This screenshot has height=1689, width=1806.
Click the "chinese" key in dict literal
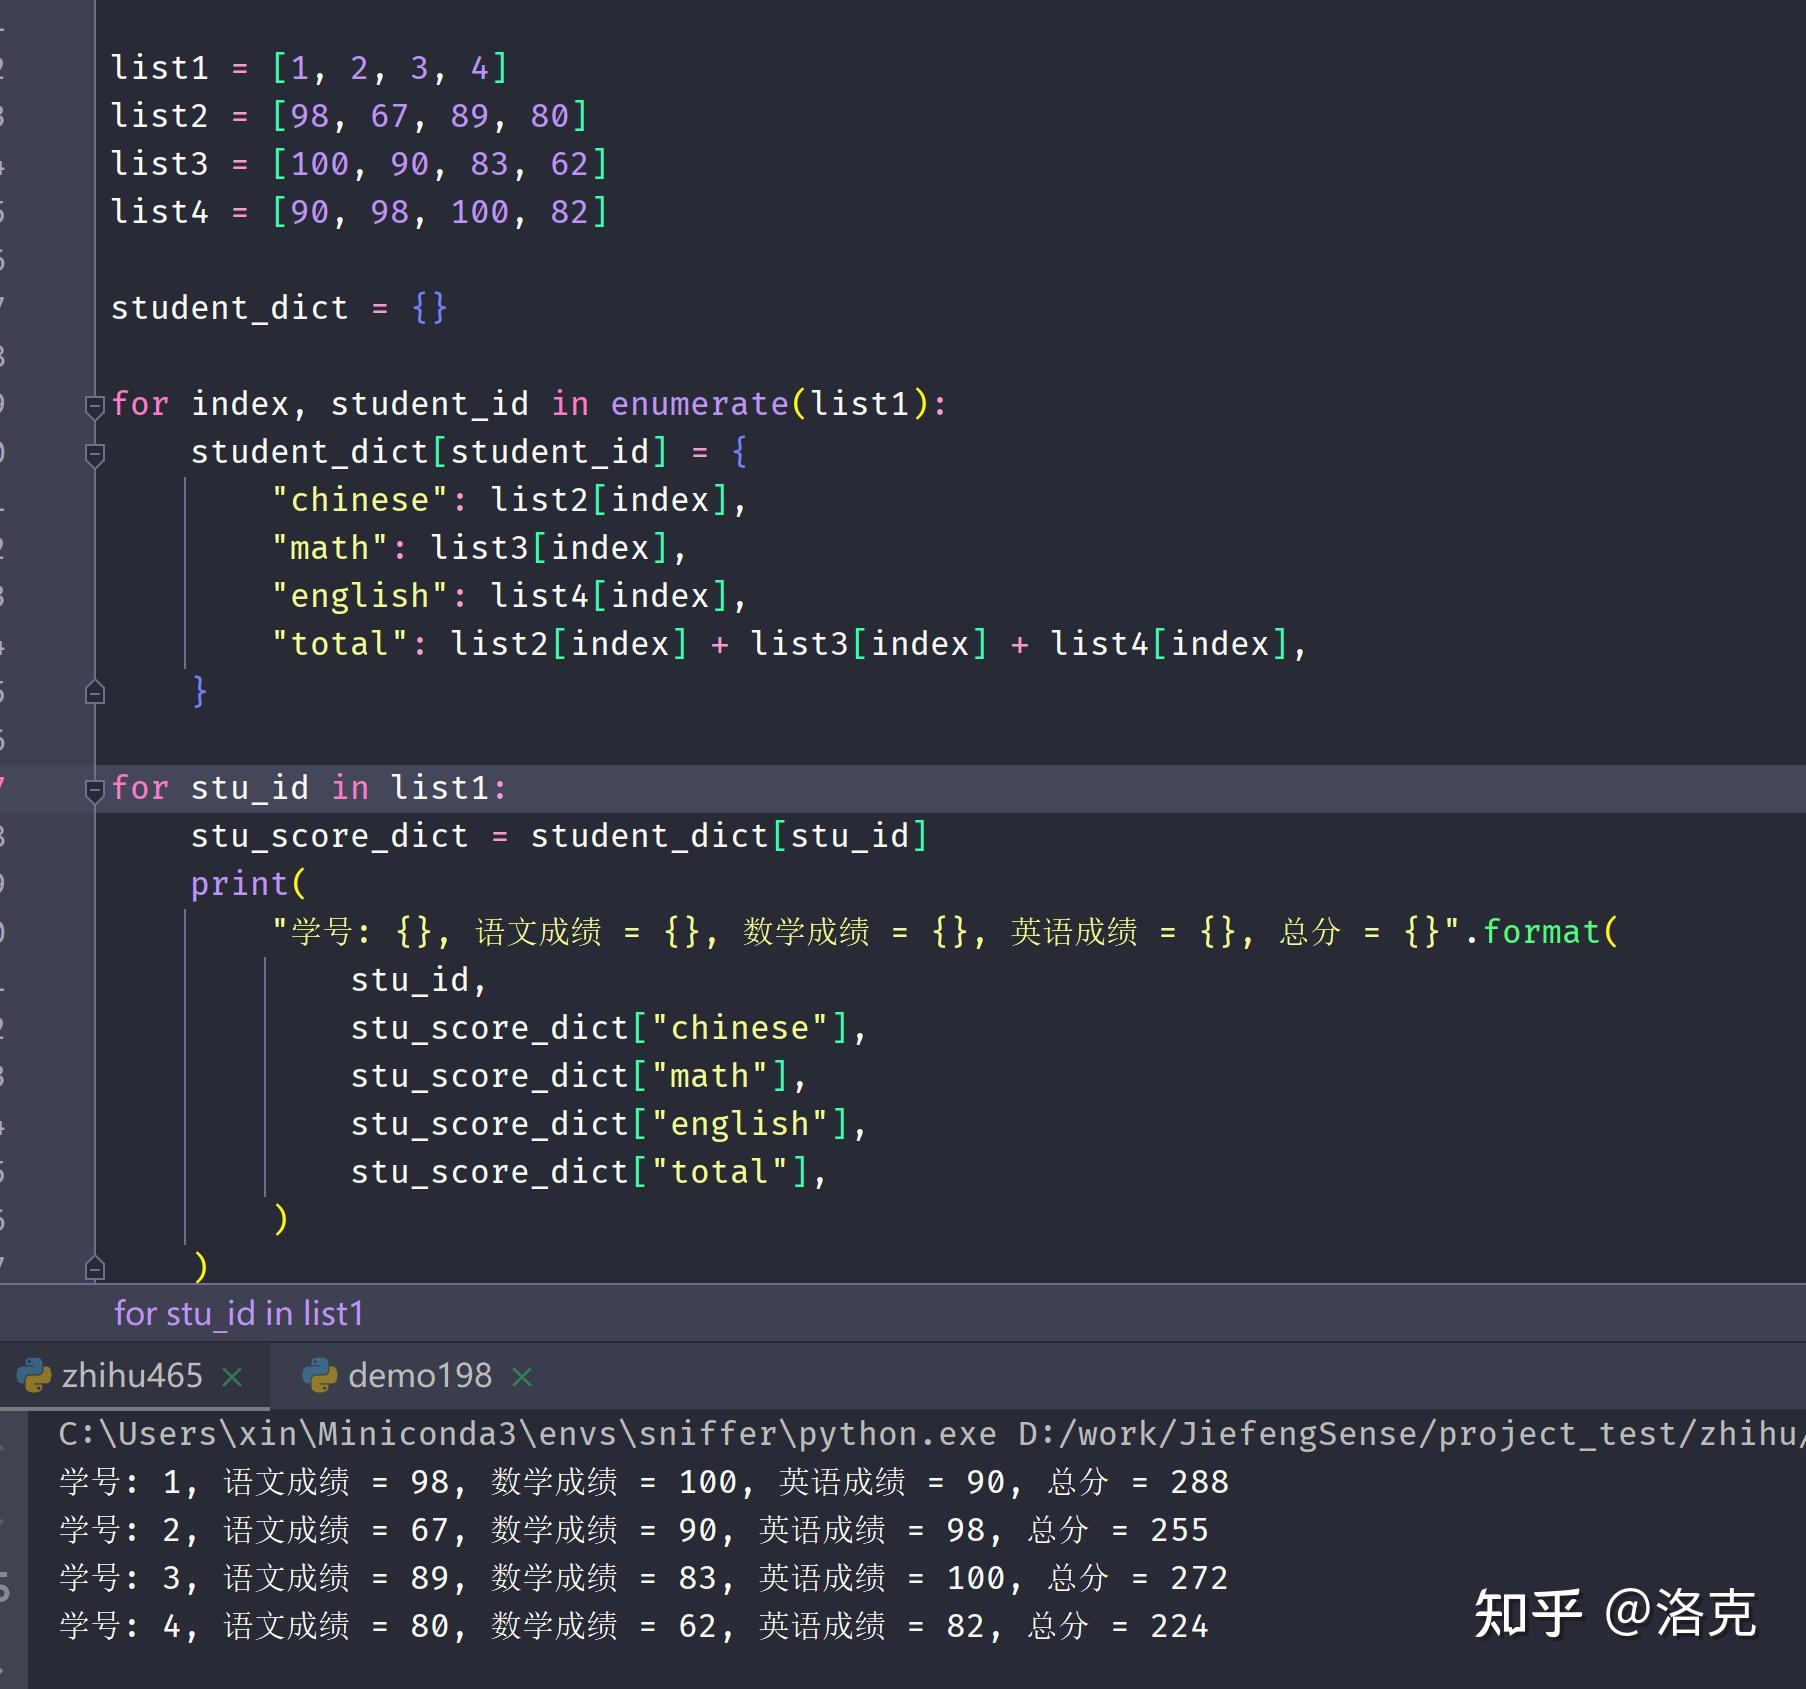[359, 500]
